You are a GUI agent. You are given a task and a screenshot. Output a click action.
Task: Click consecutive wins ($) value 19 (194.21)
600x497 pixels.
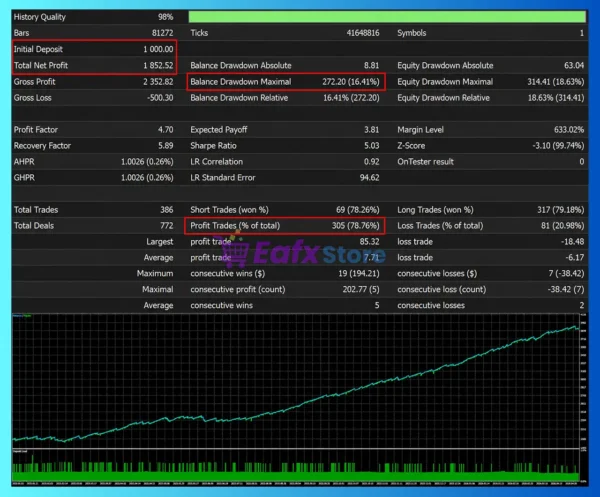pos(359,274)
